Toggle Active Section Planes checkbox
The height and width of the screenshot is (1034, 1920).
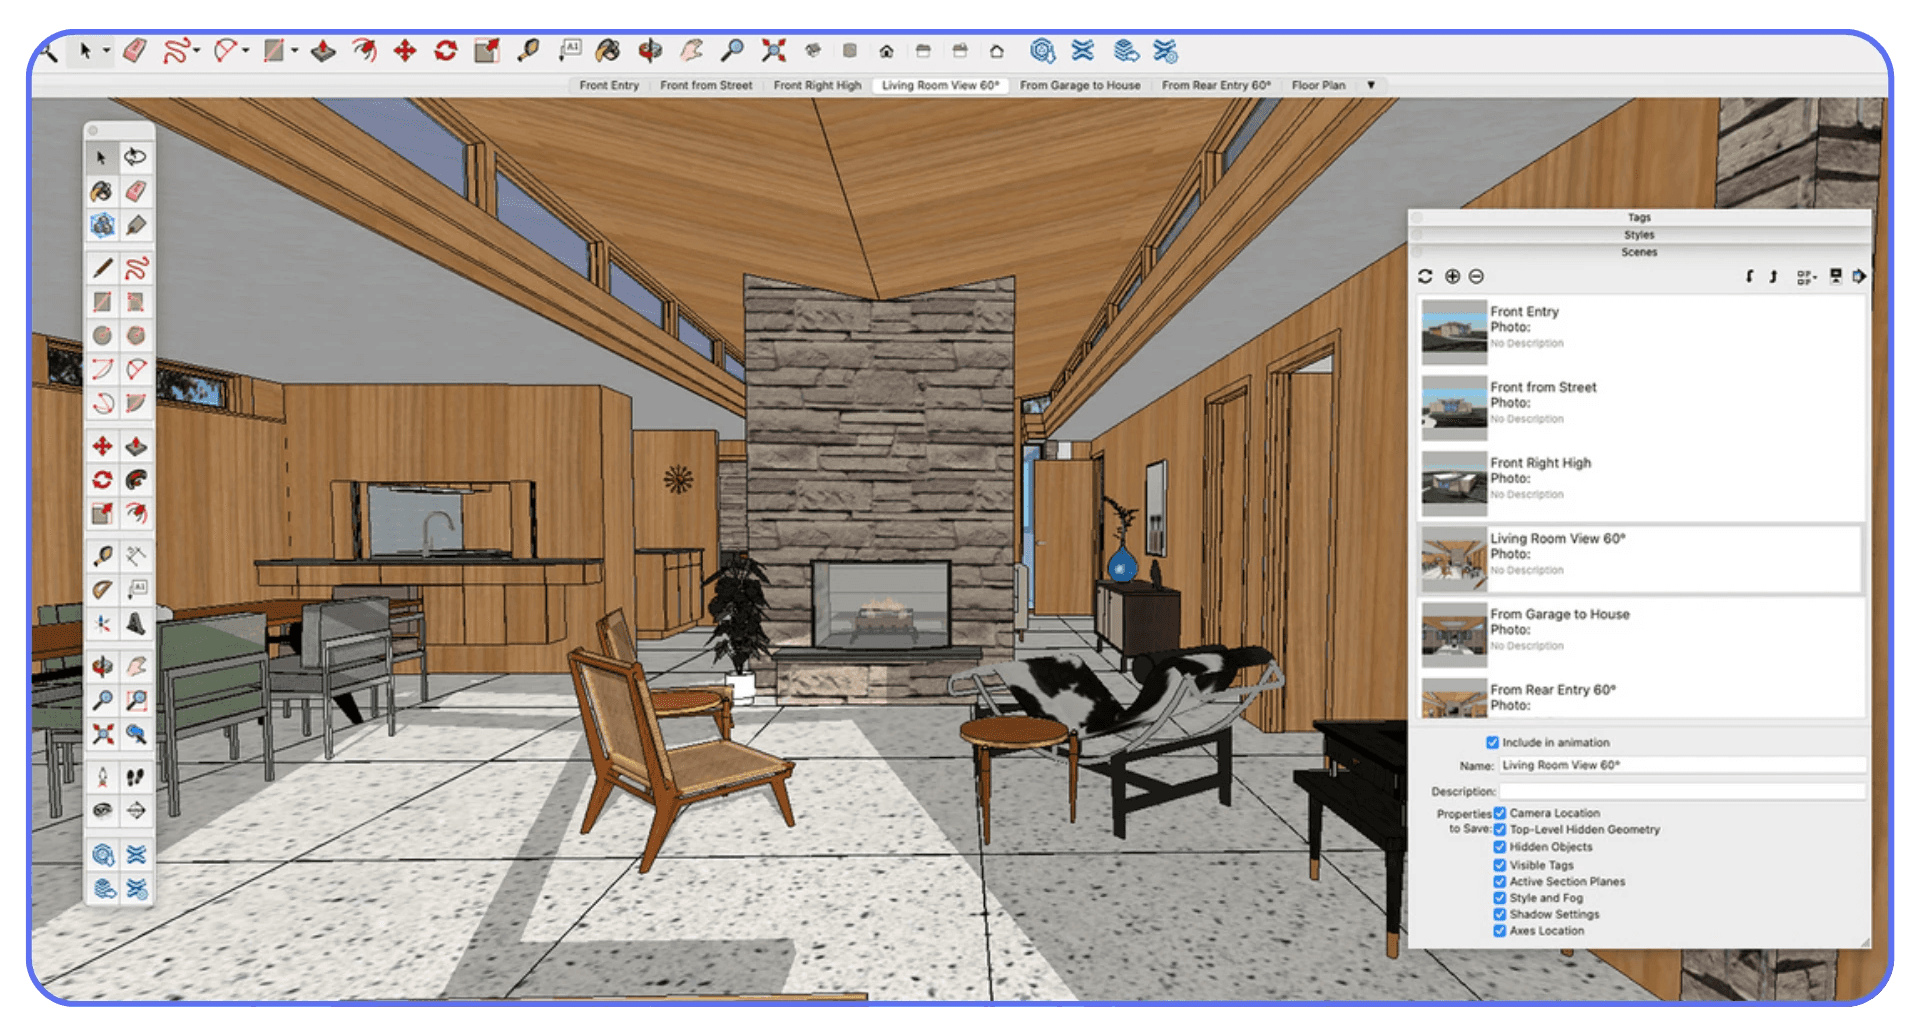point(1499,881)
